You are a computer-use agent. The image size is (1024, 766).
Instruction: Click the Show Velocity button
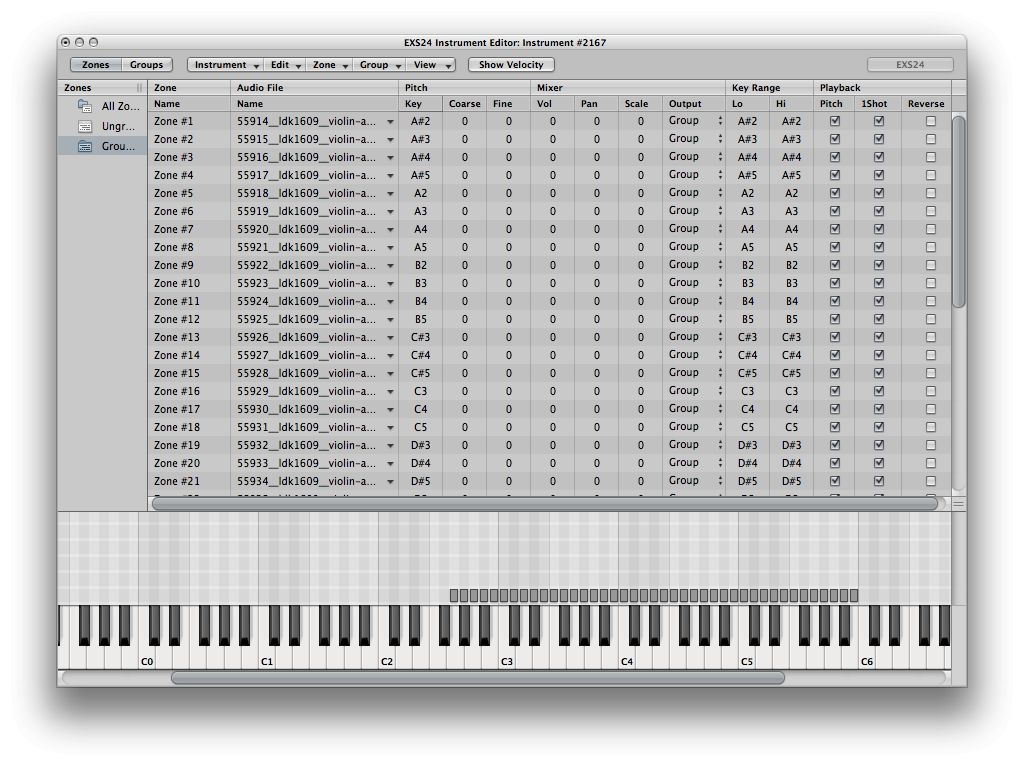(511, 65)
